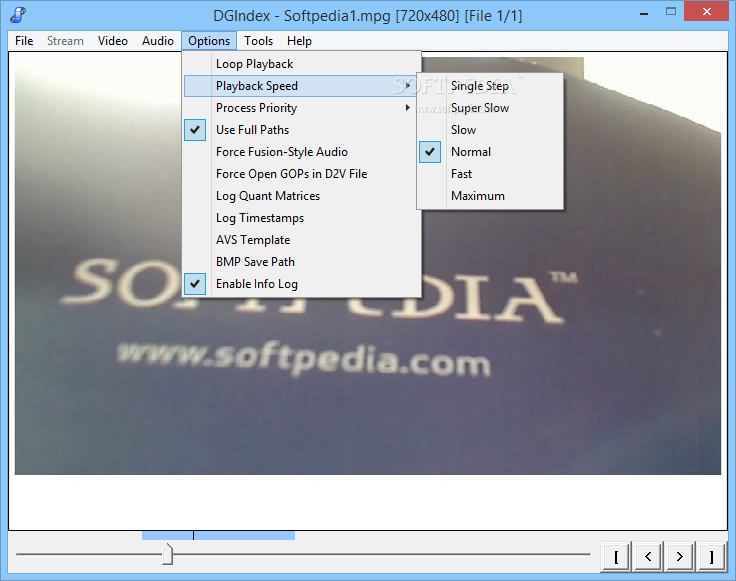
Task: Toggle Use Full Paths option
Action: pos(302,130)
